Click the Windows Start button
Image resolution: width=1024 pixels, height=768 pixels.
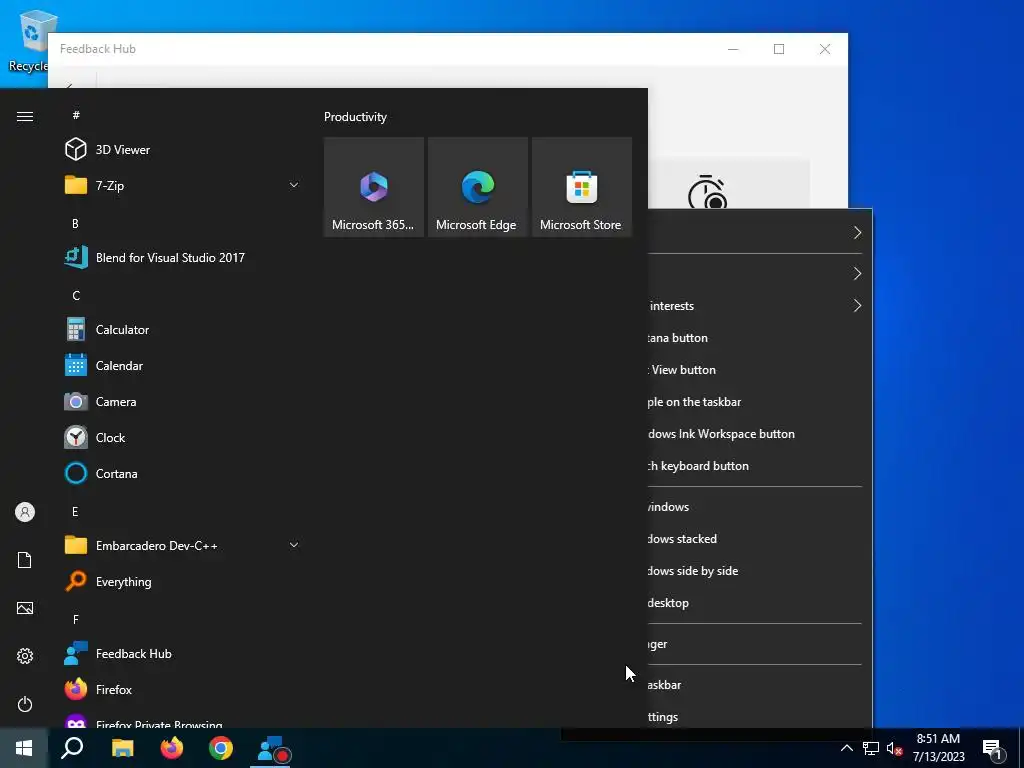pos(24,748)
